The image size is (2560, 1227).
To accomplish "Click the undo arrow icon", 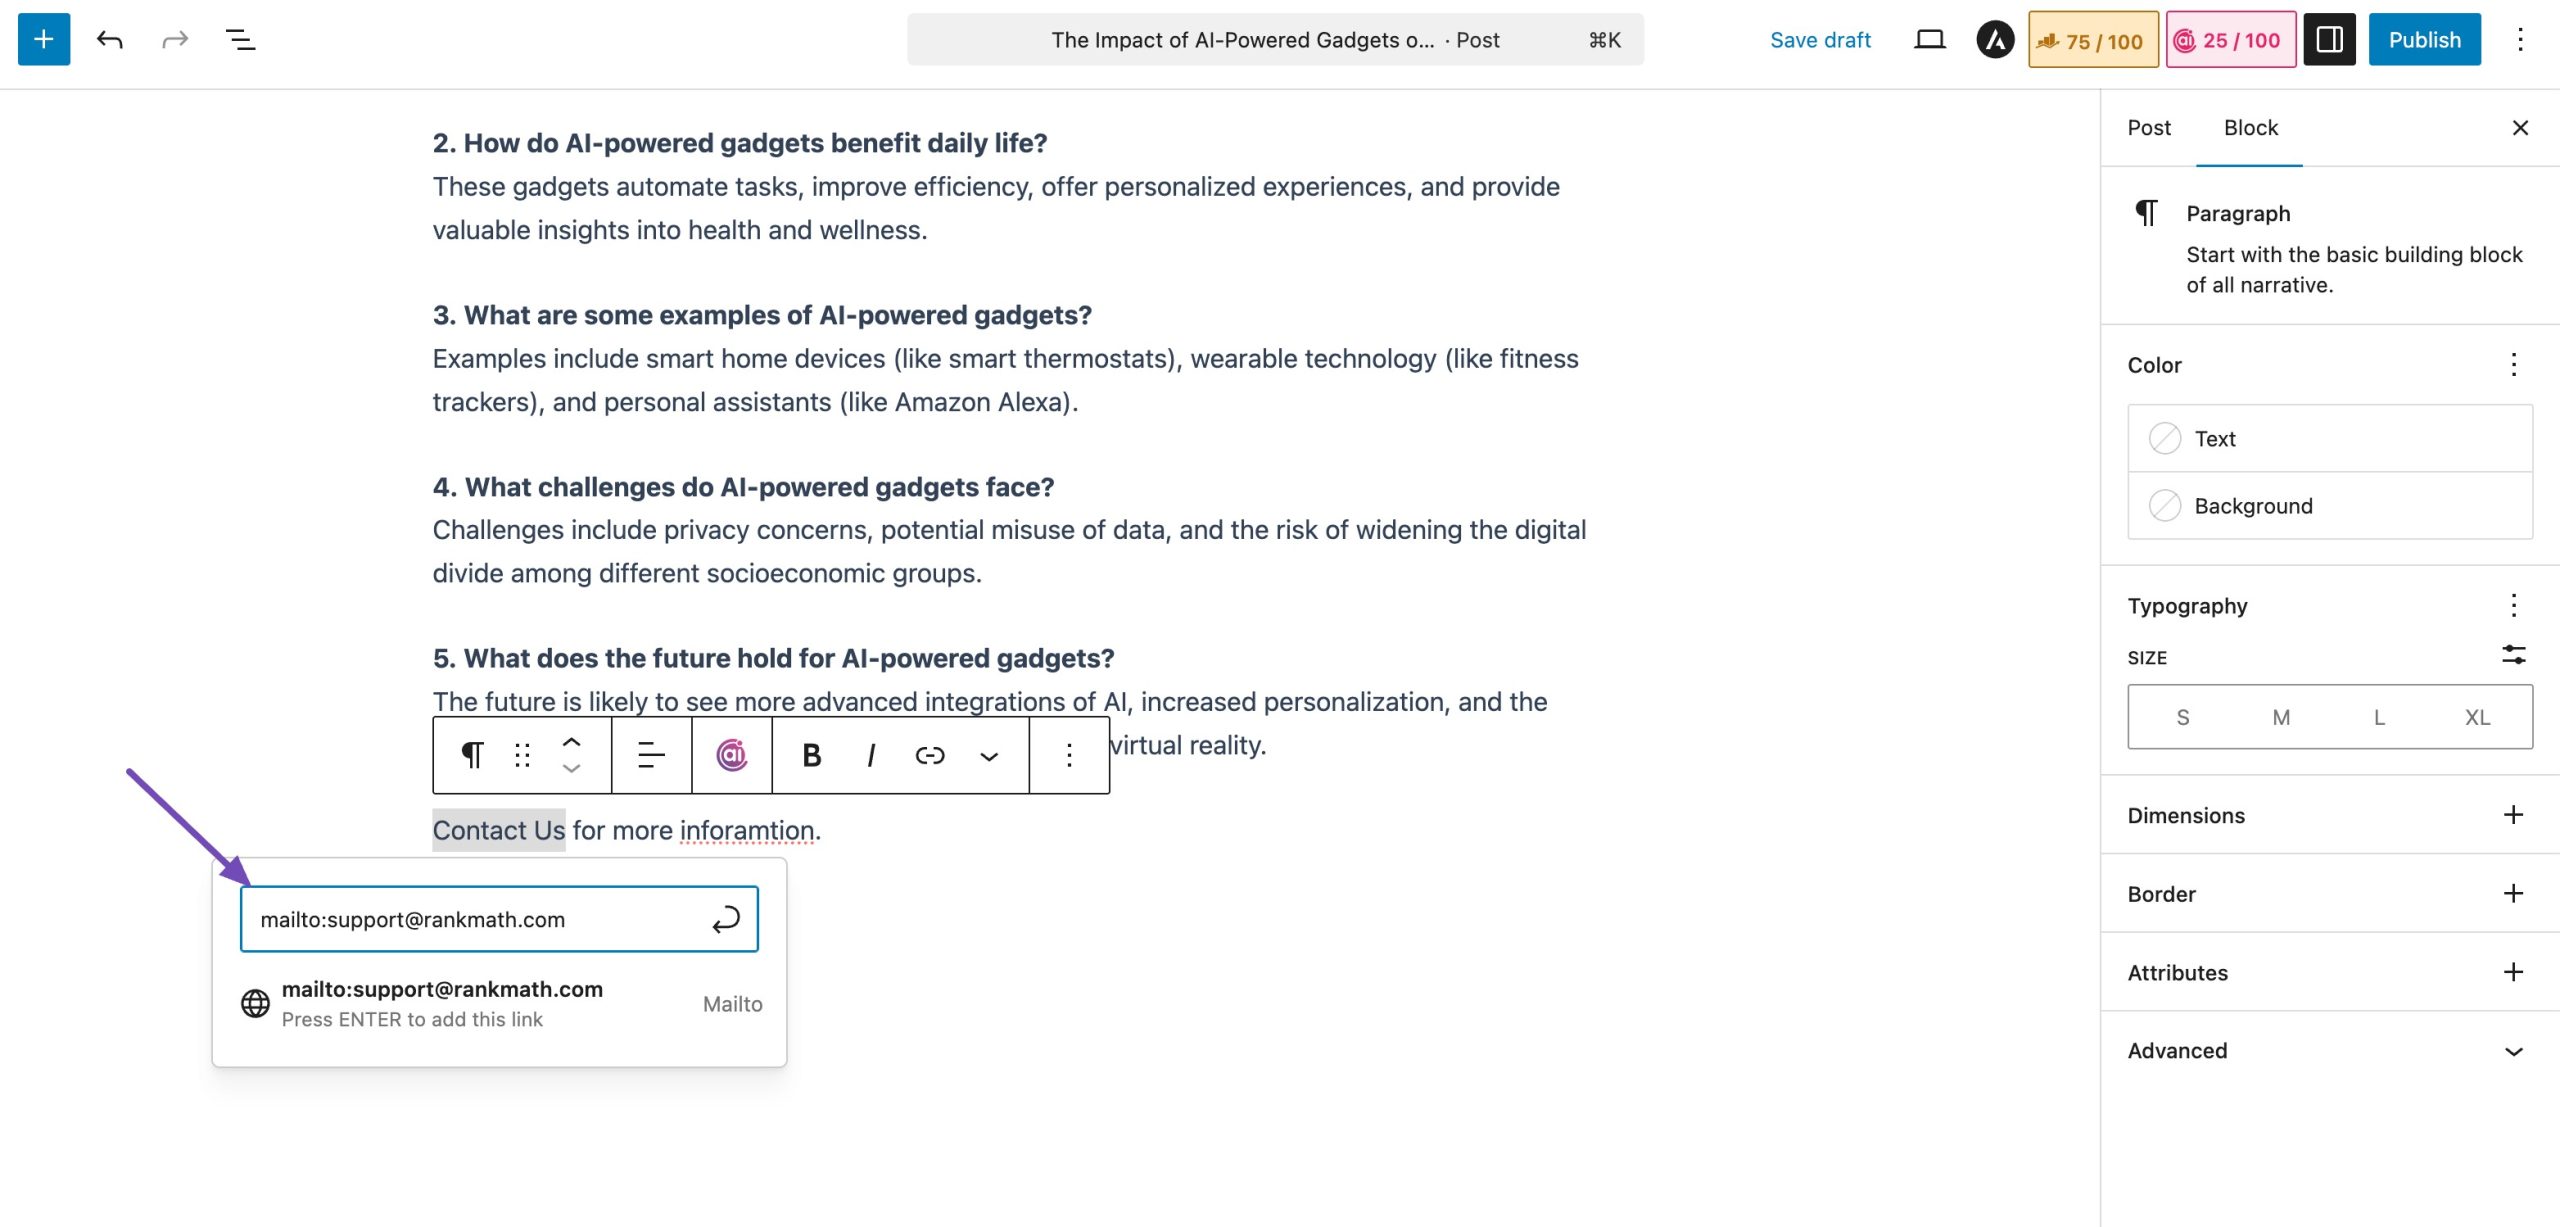I will tap(110, 40).
